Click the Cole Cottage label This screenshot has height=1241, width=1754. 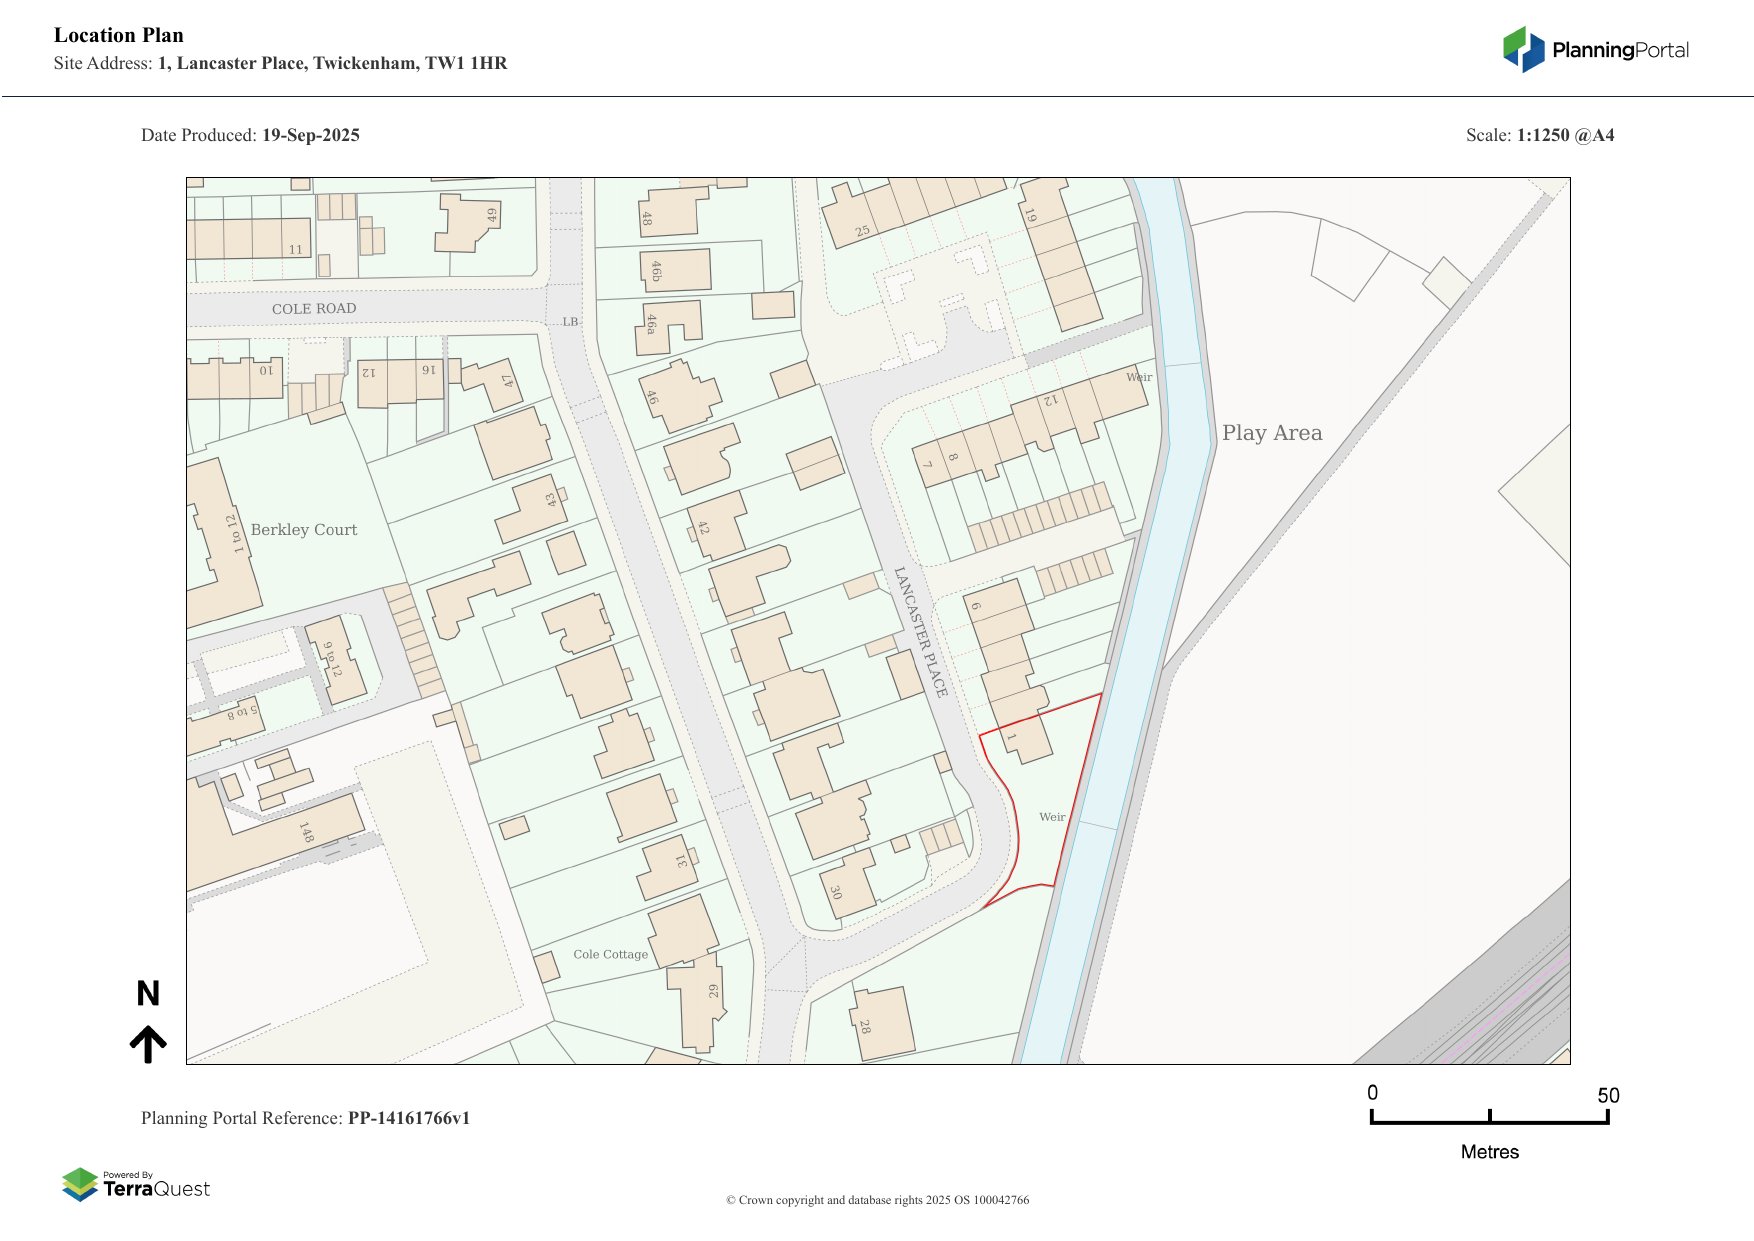pyautogui.click(x=610, y=954)
